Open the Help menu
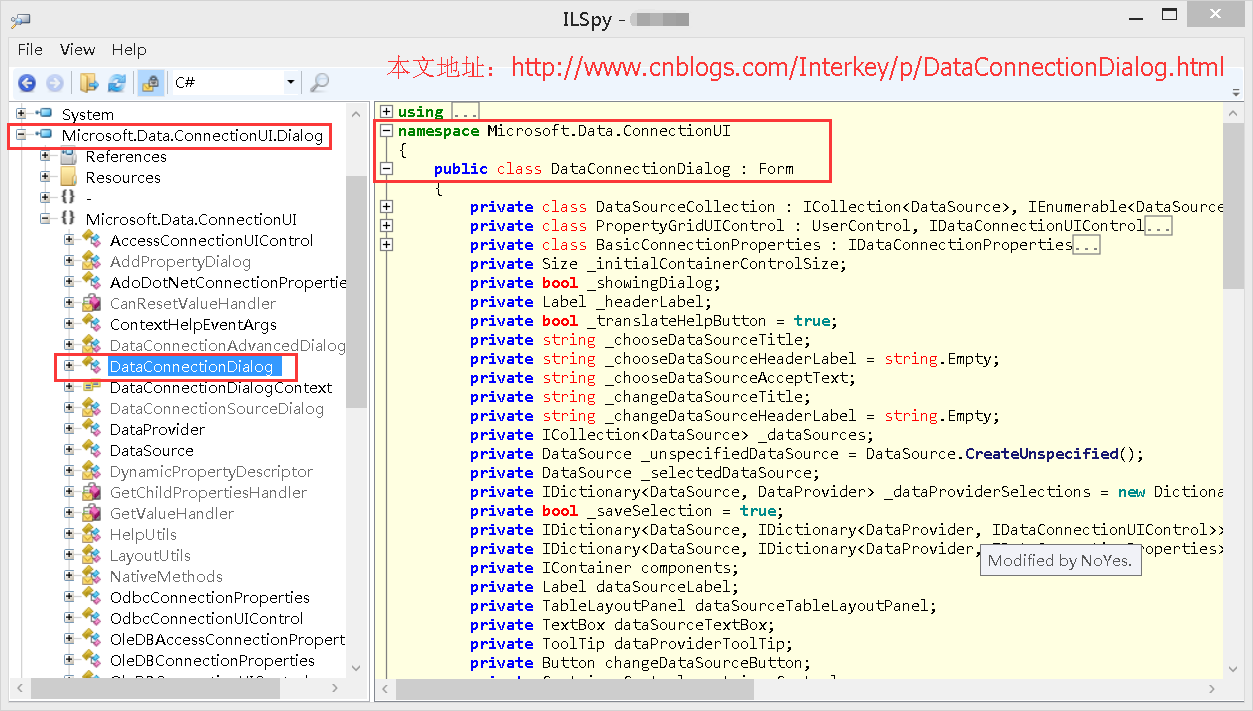This screenshot has width=1253, height=711. [x=129, y=49]
